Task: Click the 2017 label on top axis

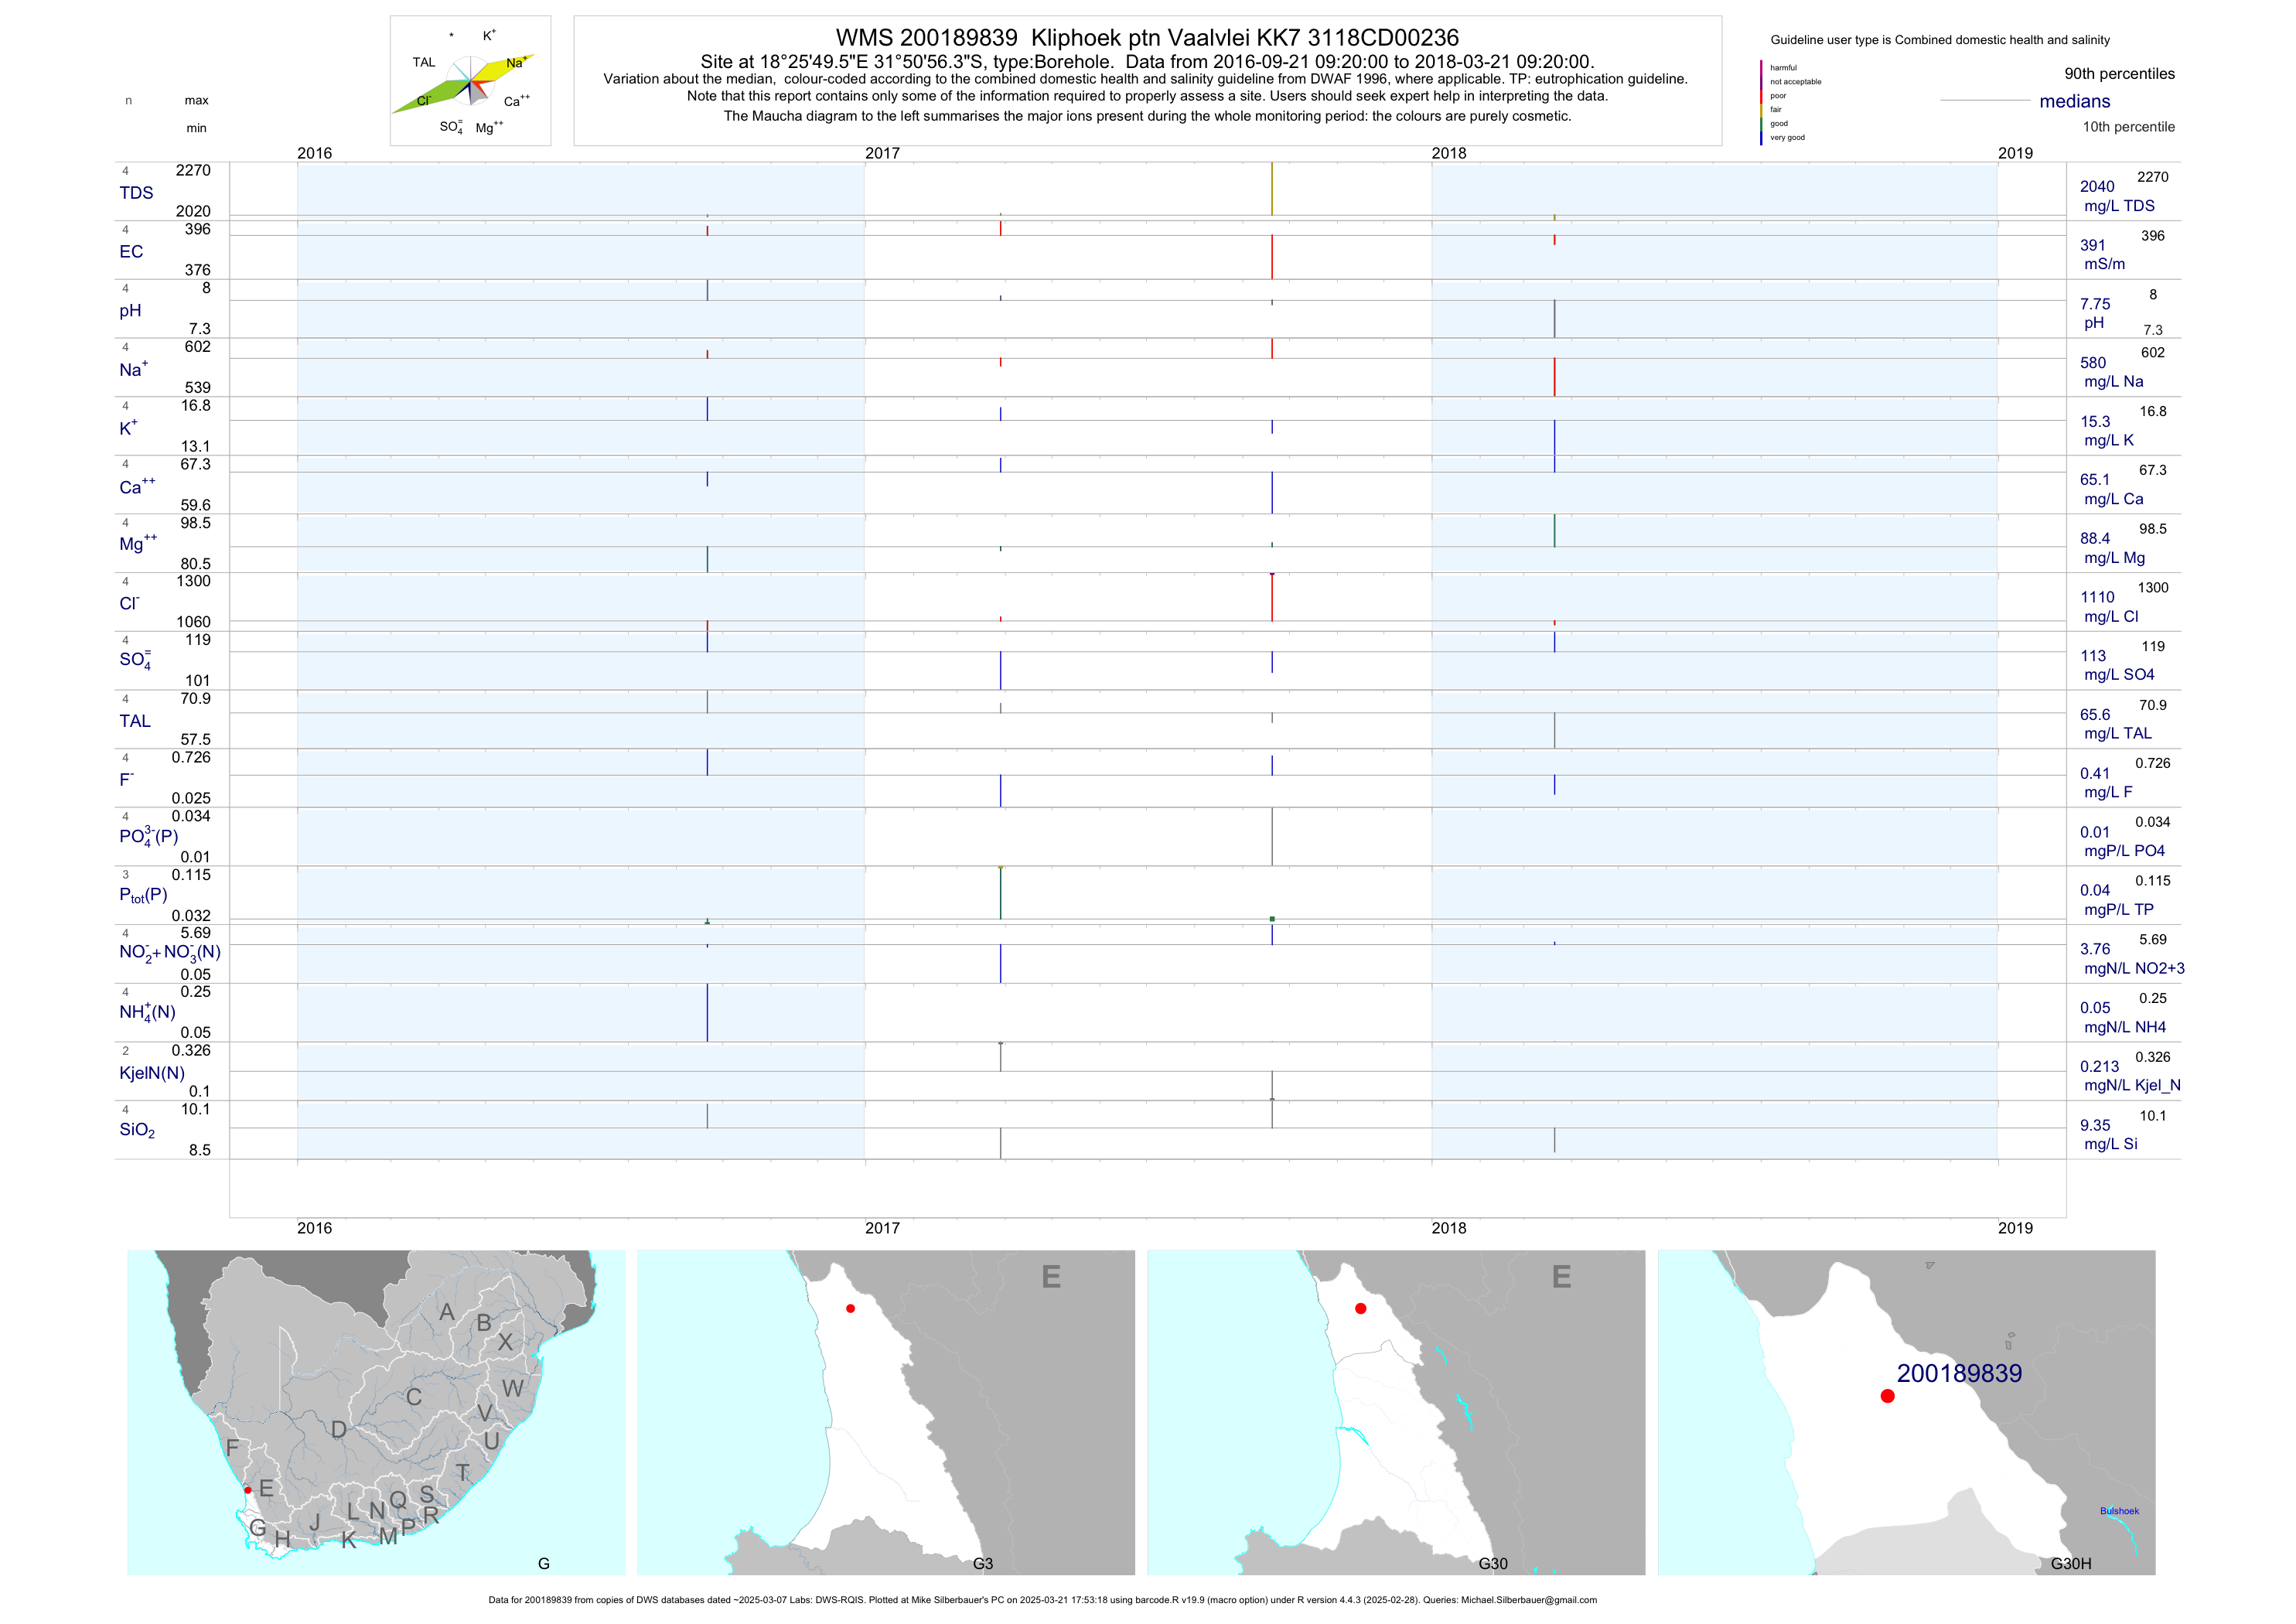Action: (x=882, y=153)
